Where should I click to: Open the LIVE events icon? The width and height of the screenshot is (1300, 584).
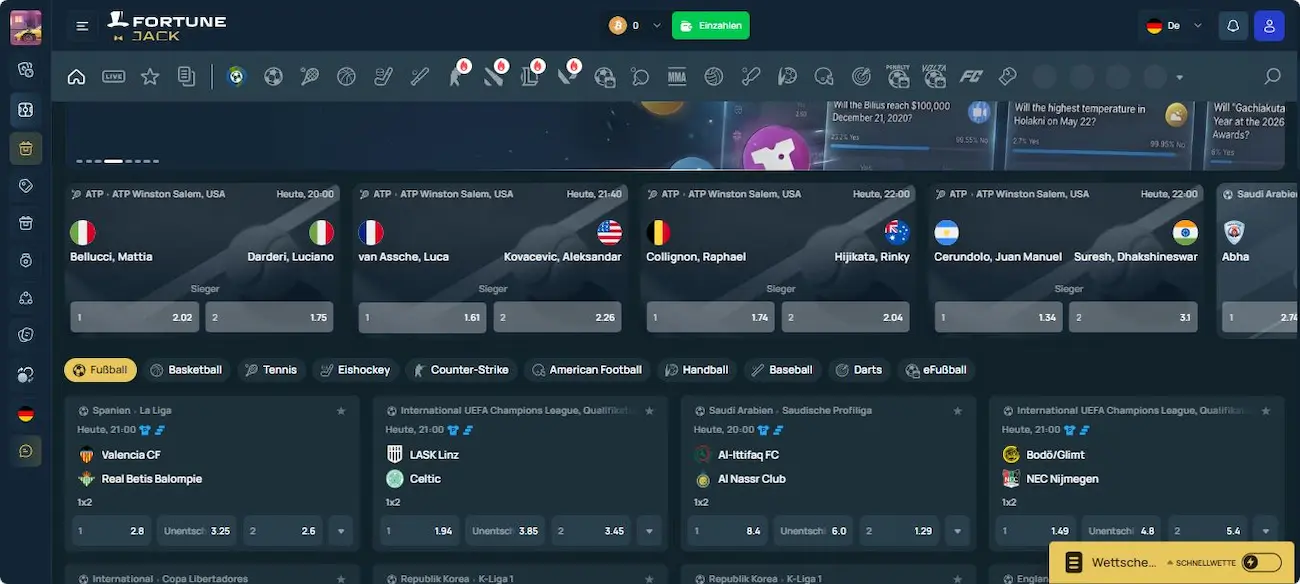pyautogui.click(x=113, y=76)
